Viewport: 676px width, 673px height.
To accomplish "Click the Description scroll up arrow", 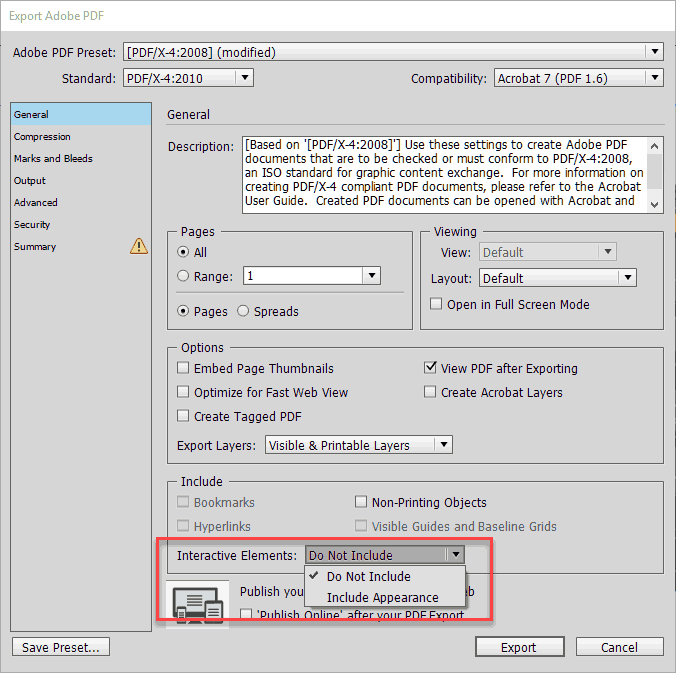I will [654, 146].
